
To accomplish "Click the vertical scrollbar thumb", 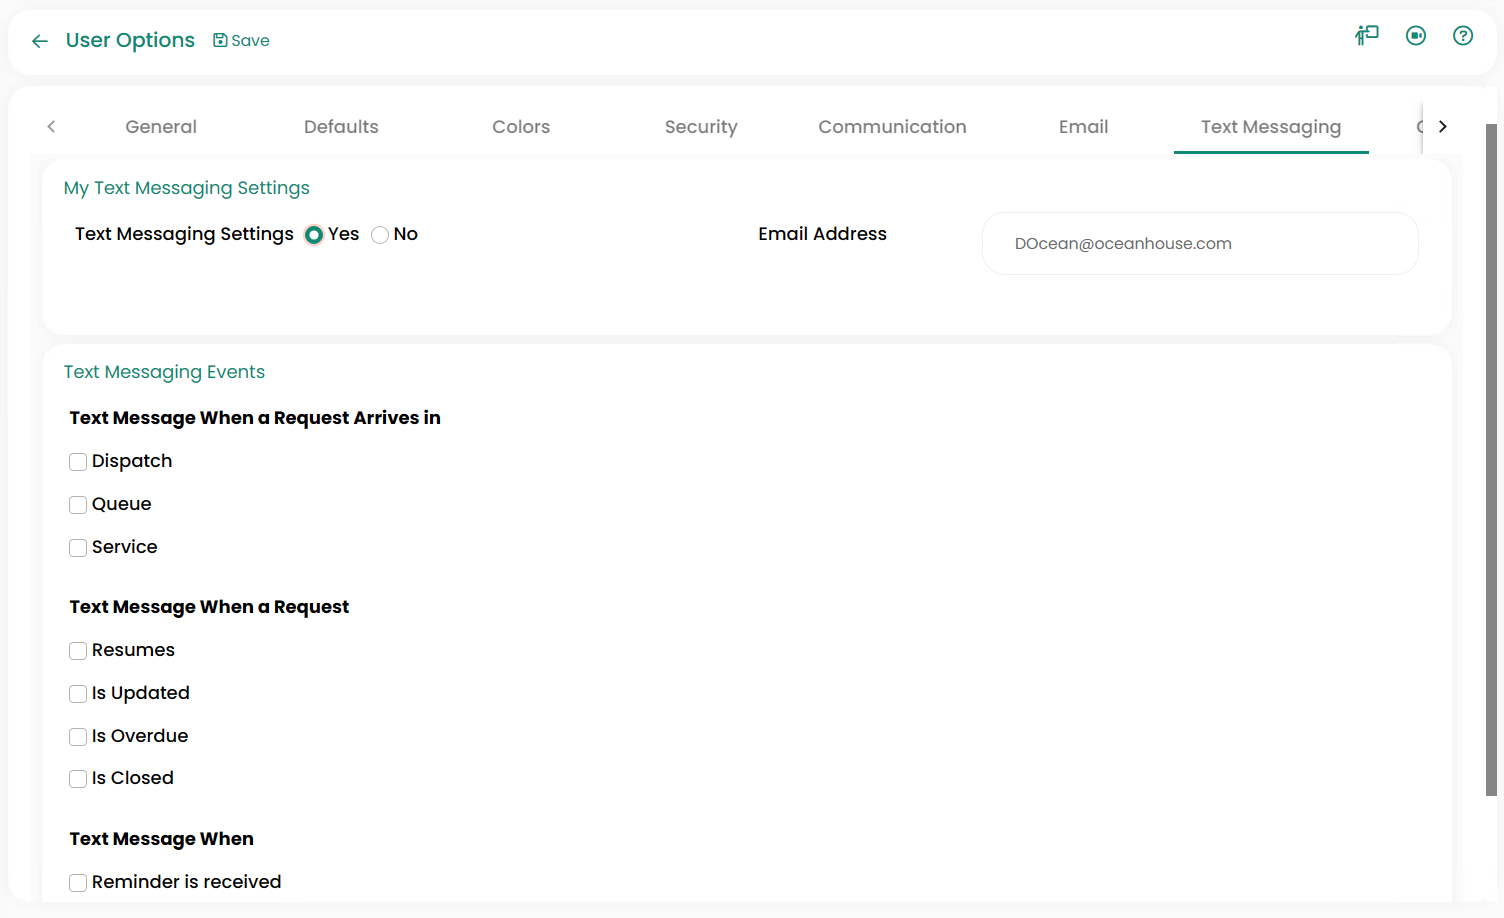I will tap(1491, 460).
